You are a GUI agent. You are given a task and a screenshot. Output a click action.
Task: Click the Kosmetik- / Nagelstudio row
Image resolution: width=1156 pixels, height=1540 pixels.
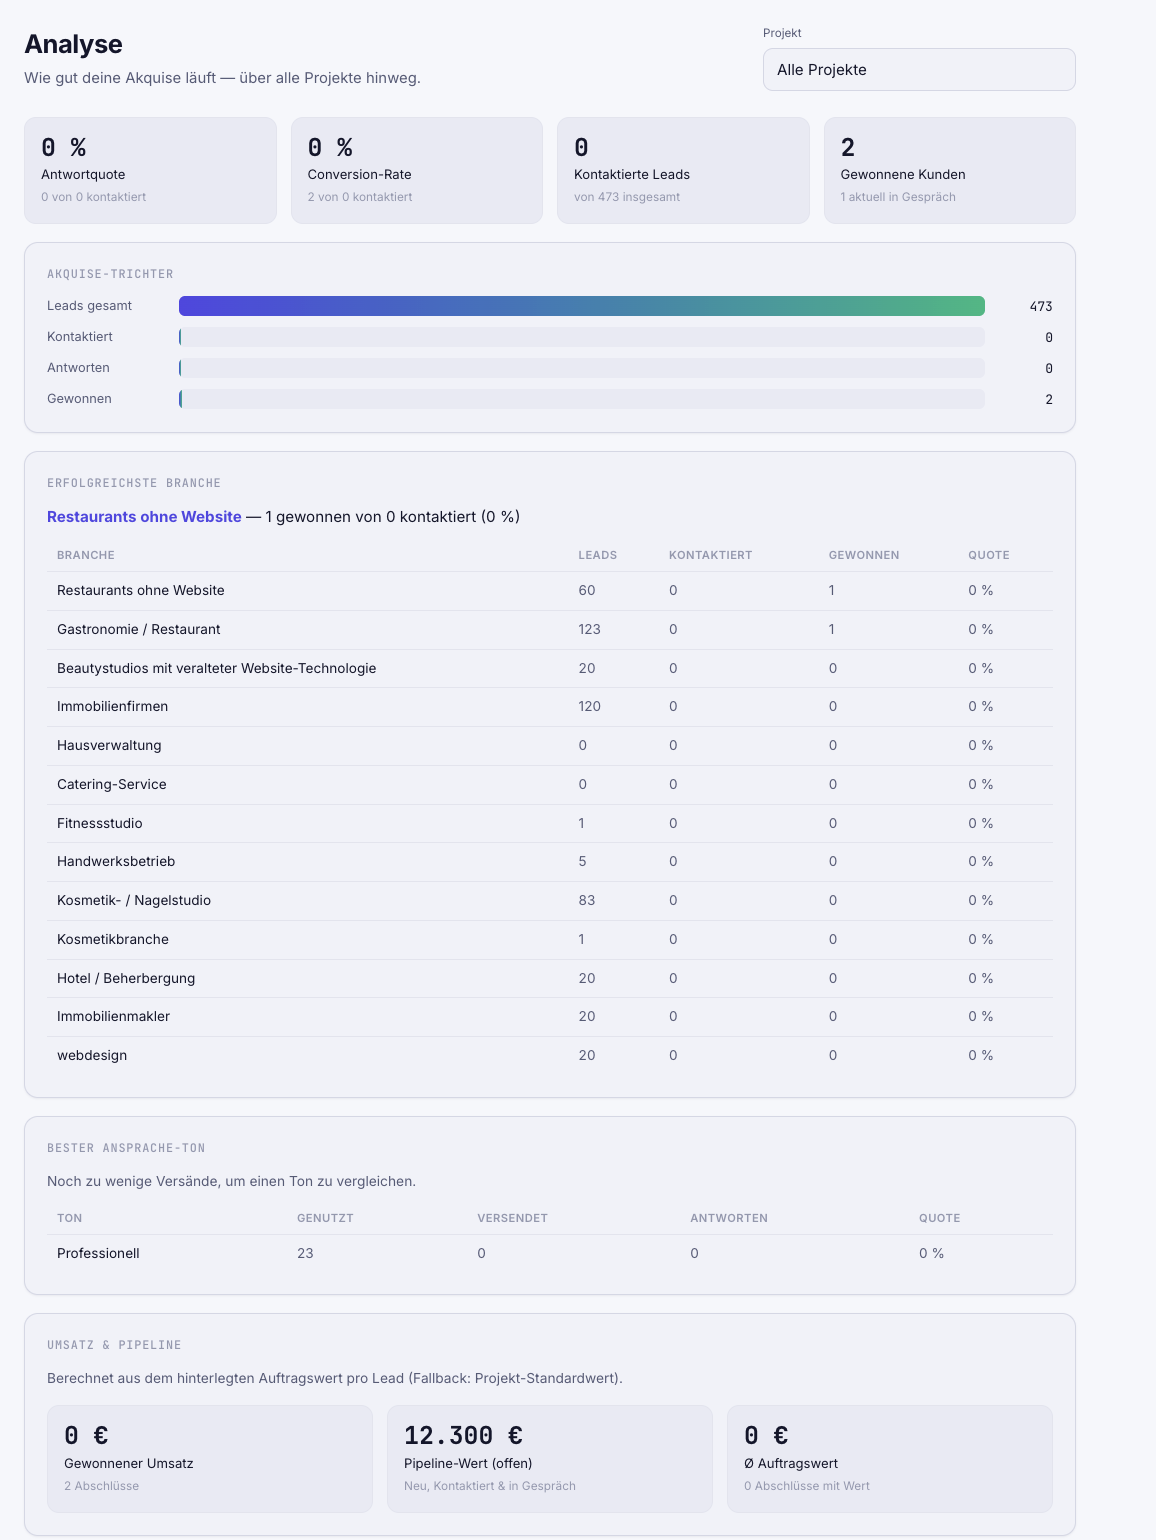550,901
